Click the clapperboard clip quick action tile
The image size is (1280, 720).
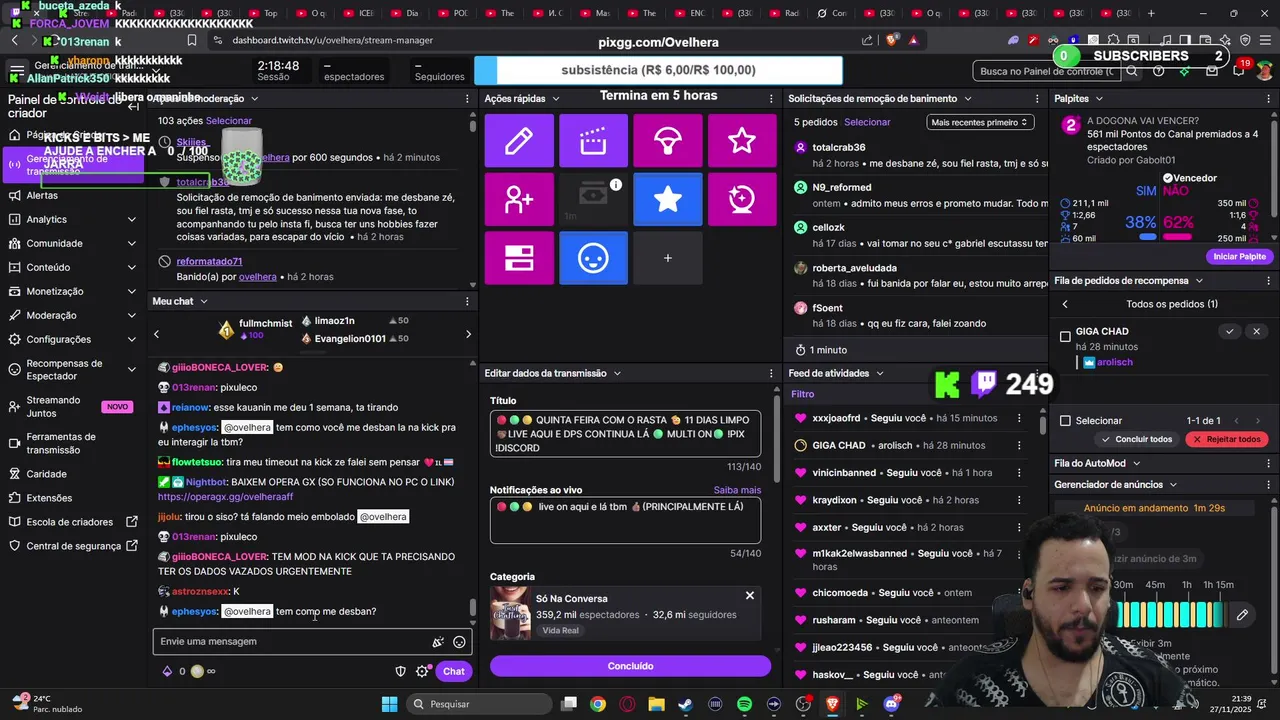593,141
